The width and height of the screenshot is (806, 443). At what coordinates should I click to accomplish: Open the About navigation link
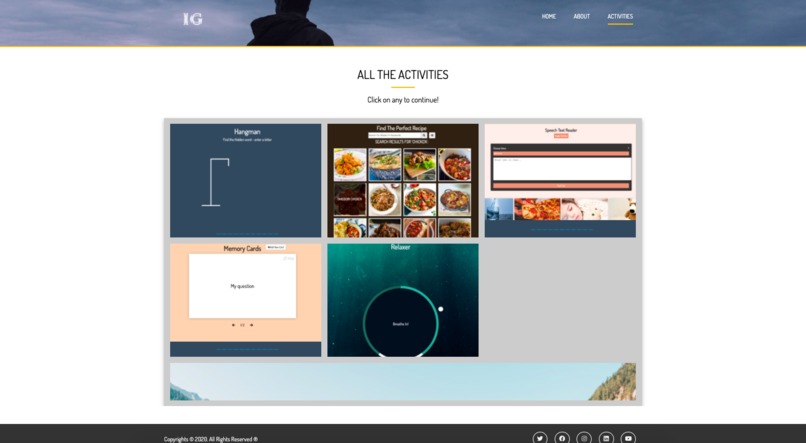point(581,16)
